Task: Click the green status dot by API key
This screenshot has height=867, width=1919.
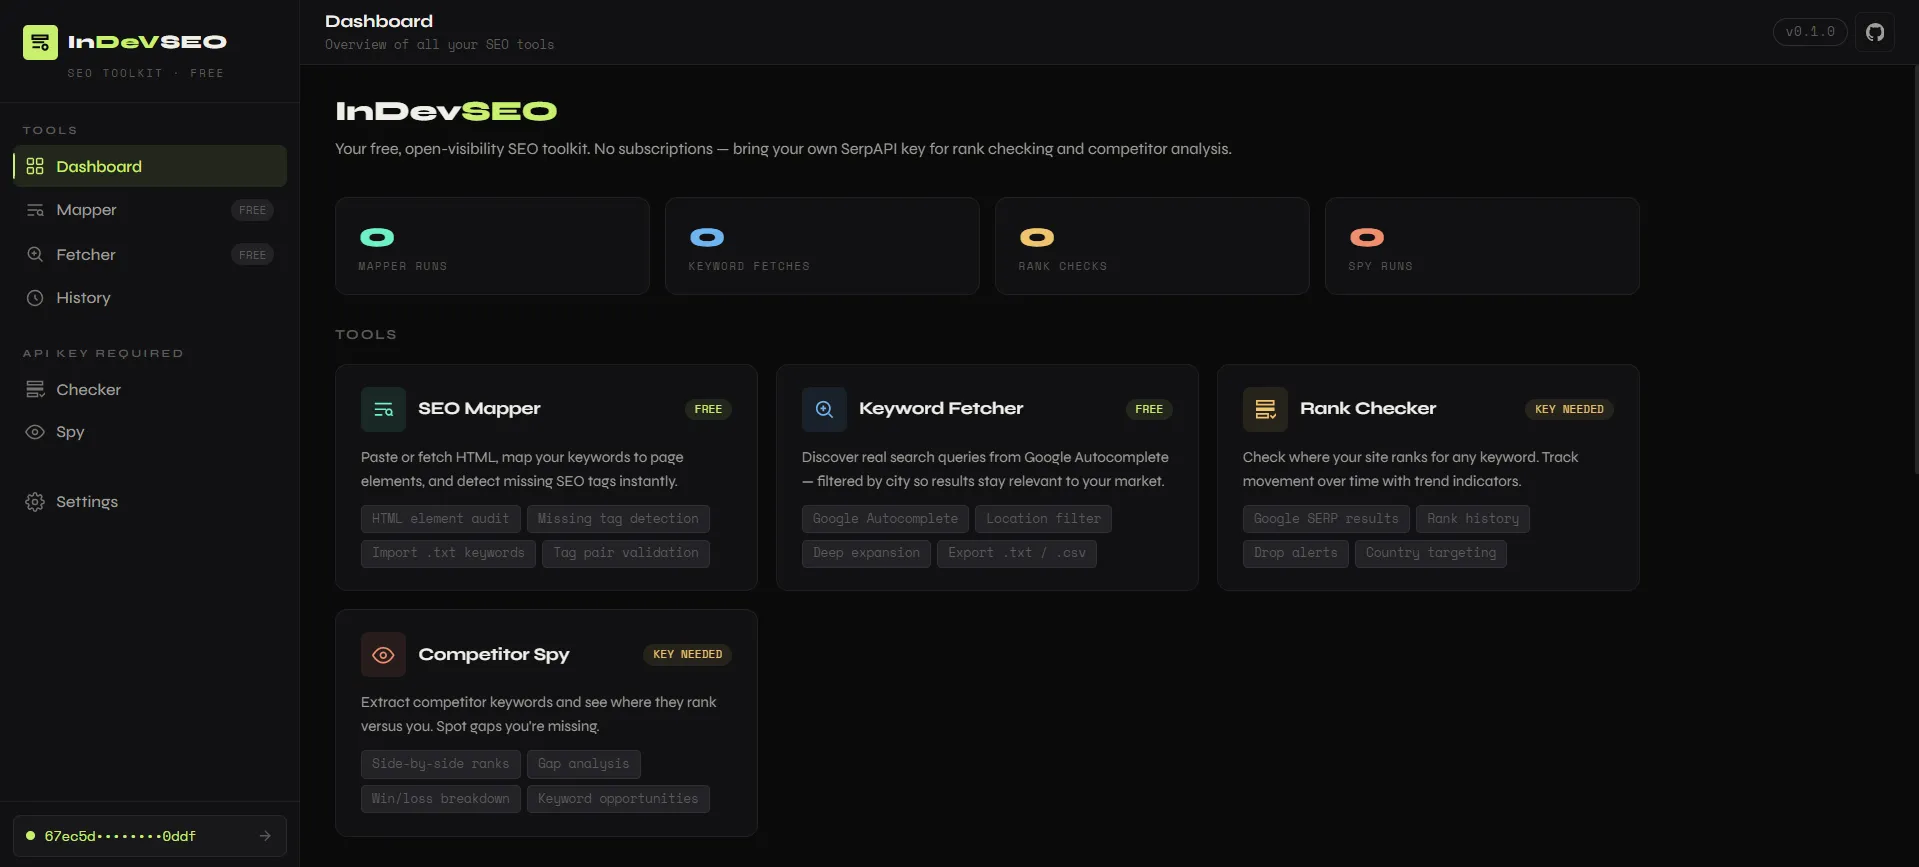Action: 31,835
